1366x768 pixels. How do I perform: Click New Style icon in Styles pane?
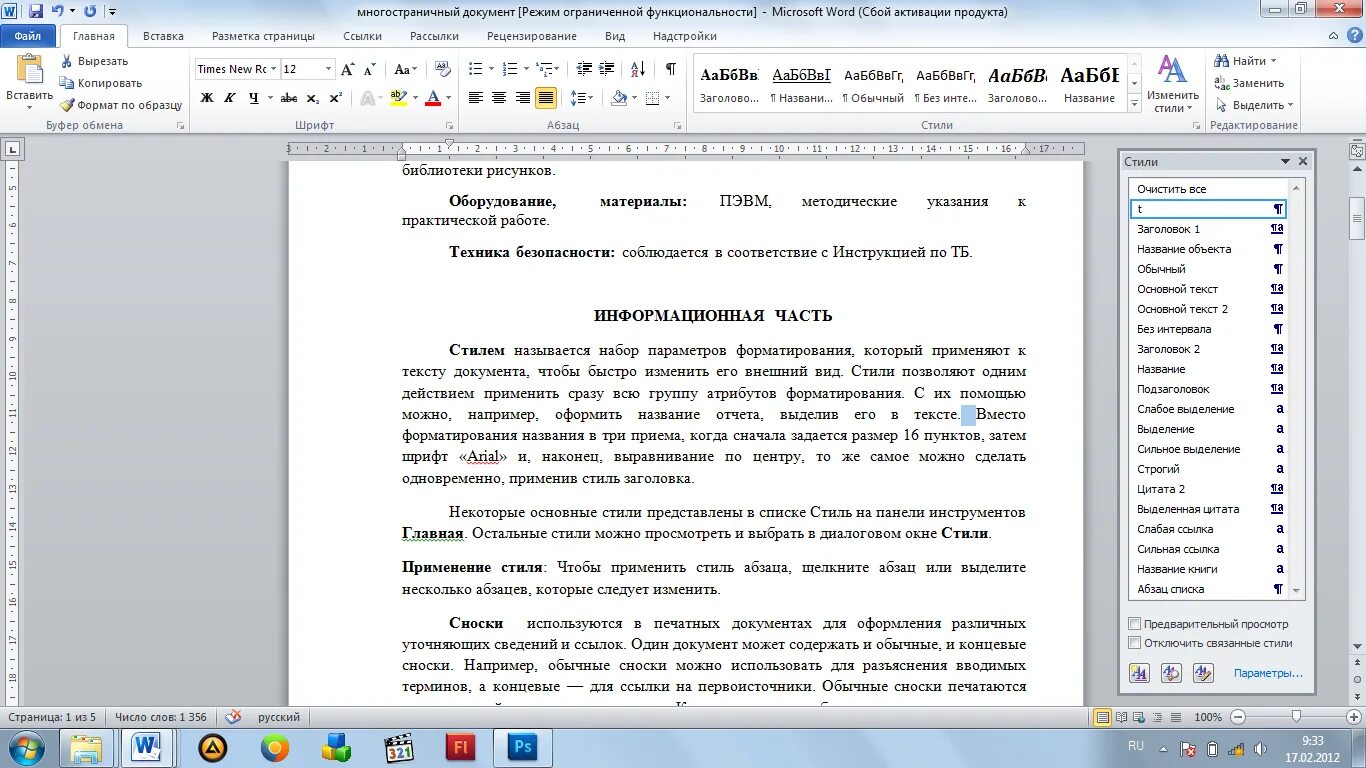click(1139, 673)
